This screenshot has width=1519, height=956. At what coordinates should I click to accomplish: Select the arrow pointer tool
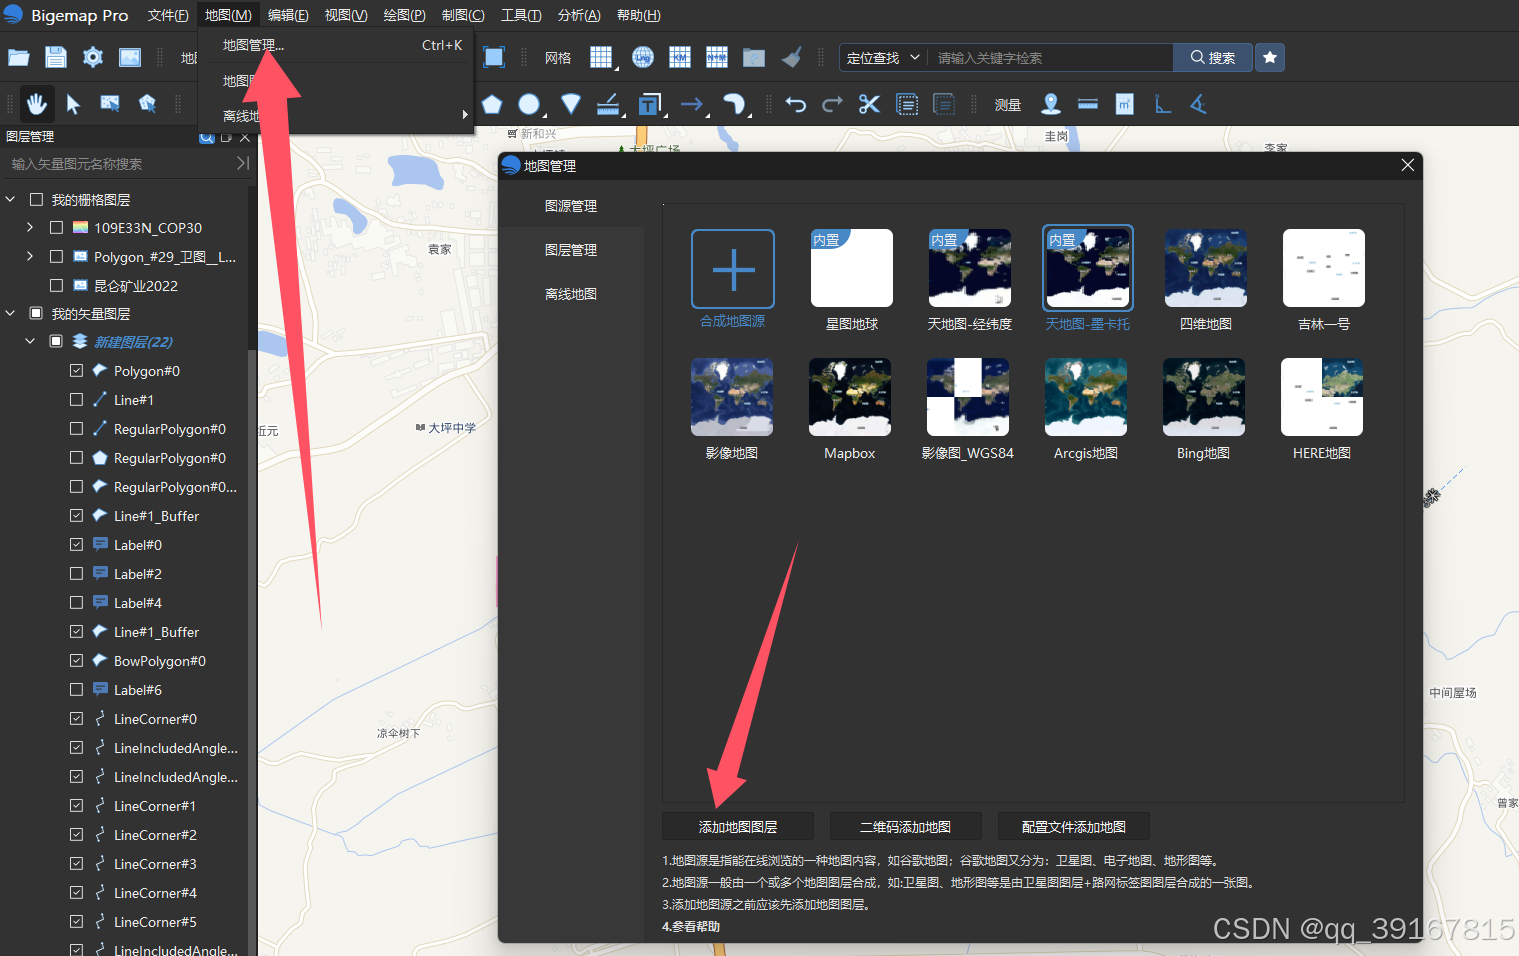73,103
